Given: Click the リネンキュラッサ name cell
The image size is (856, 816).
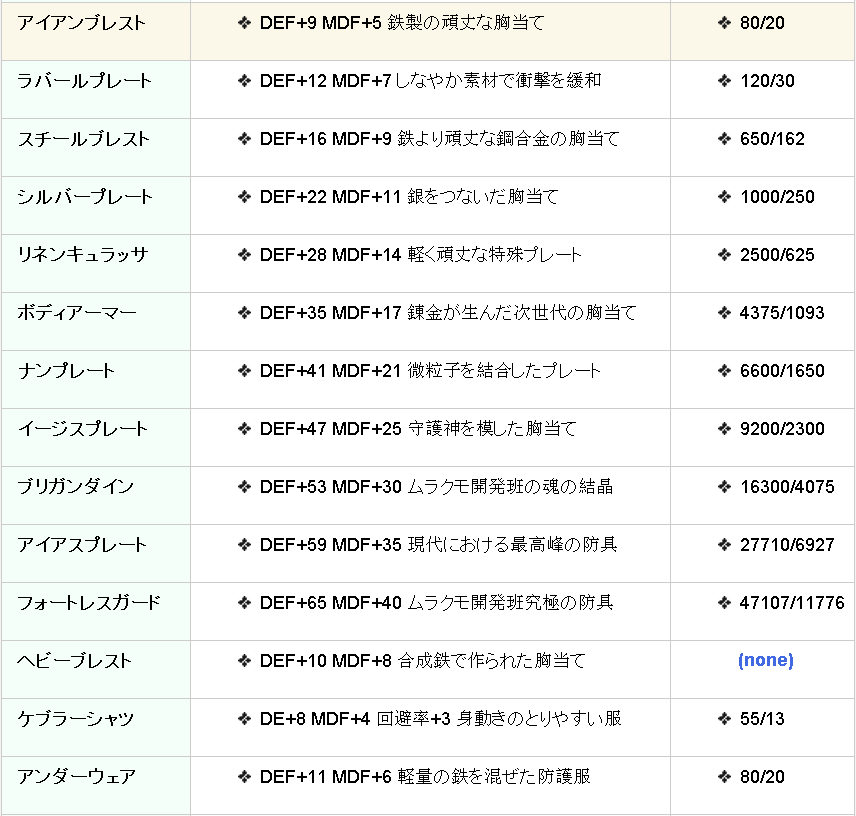Looking at the screenshot, I should (82, 255).
